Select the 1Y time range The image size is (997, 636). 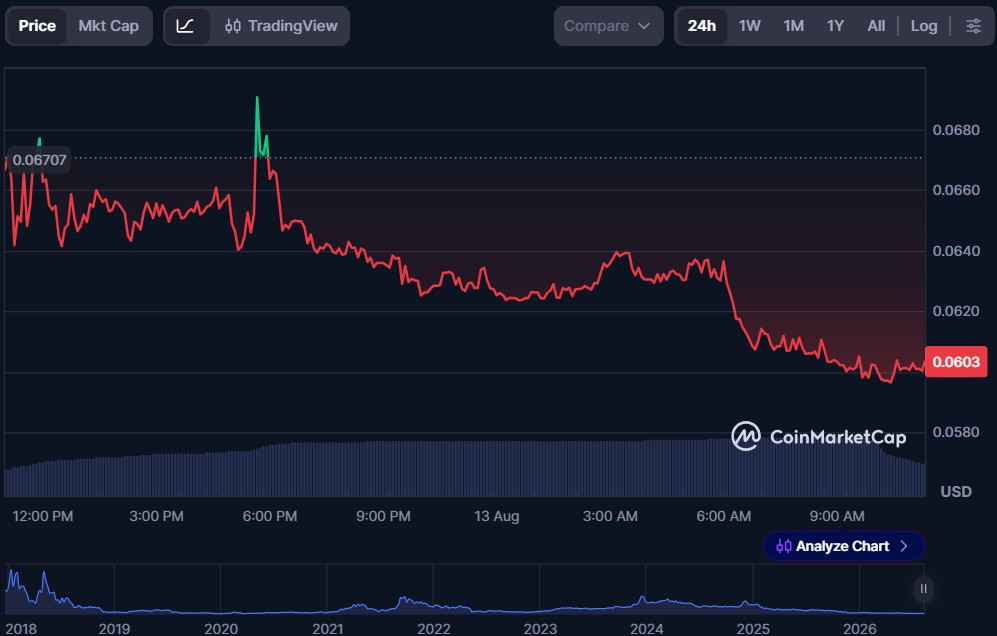835,26
